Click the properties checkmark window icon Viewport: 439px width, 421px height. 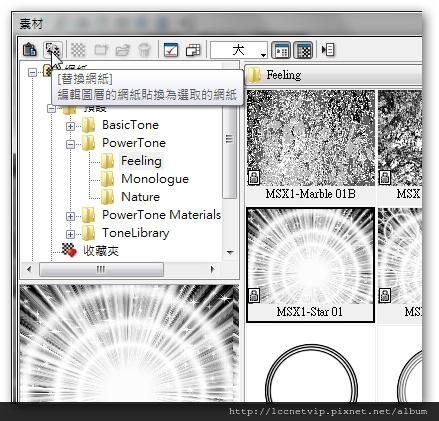click(171, 50)
